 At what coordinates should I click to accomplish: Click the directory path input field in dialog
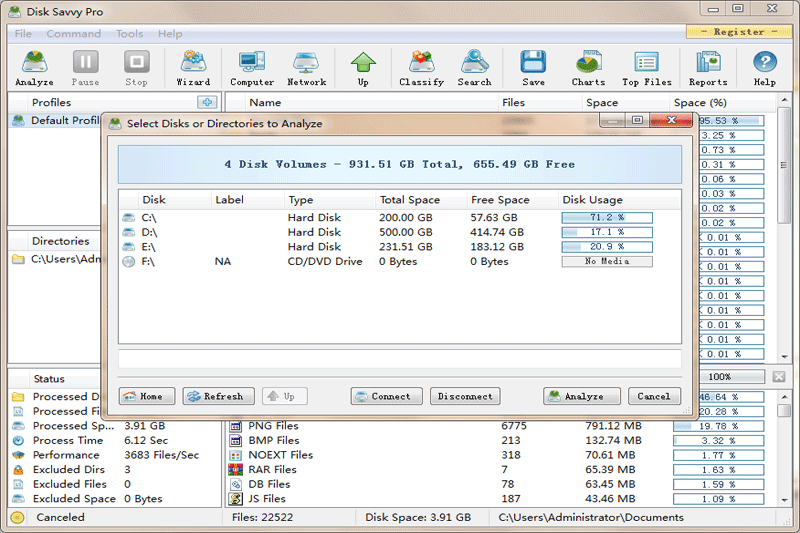tap(399, 359)
